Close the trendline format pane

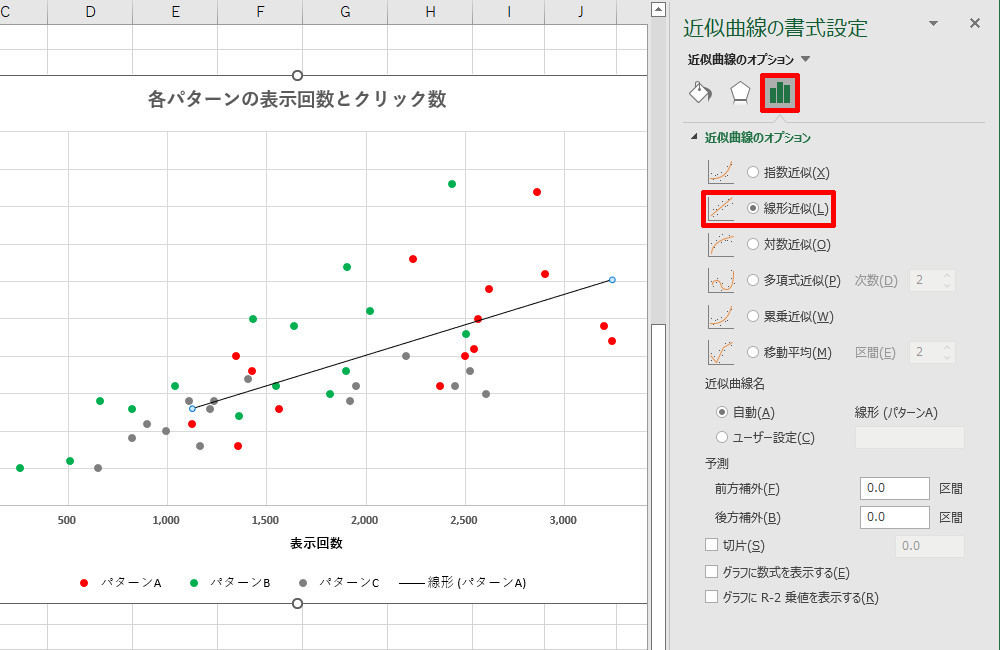tap(974, 24)
